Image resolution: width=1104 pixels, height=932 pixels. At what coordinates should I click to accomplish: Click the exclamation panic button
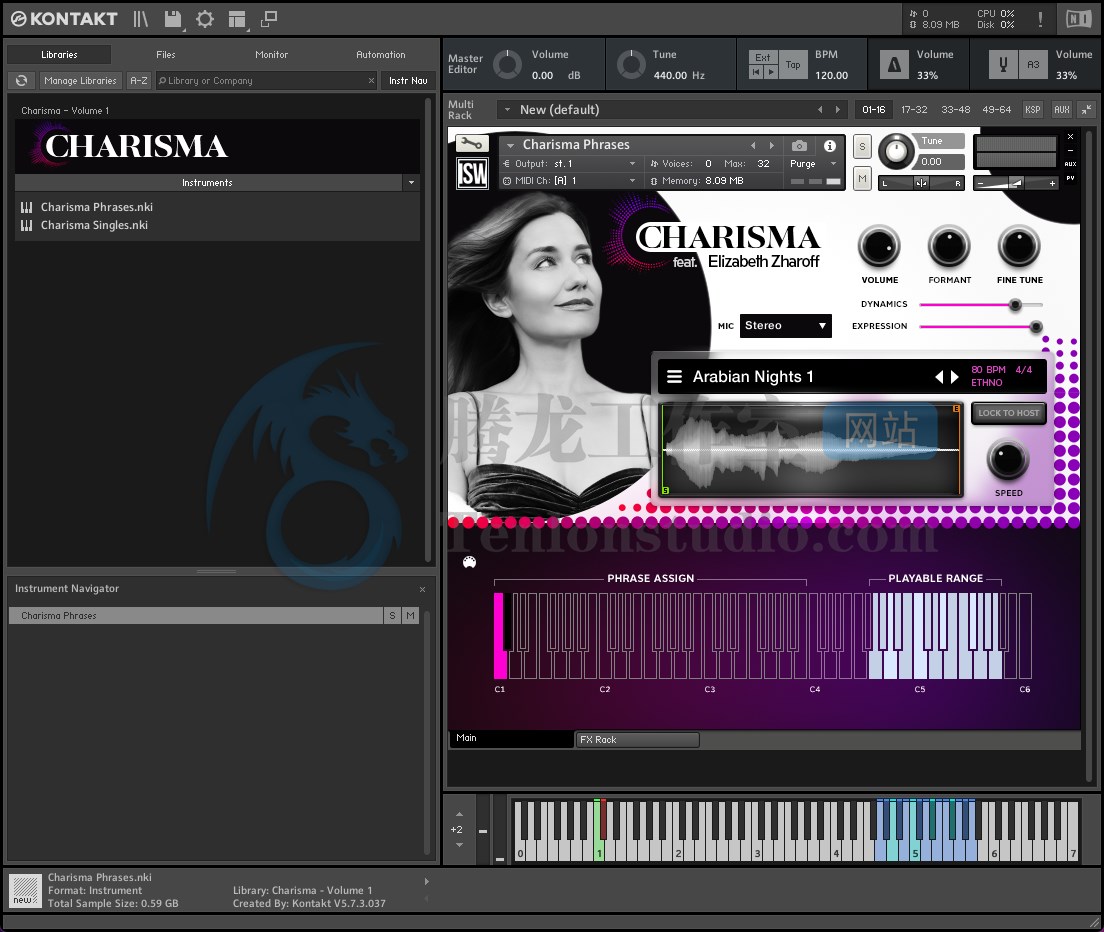(x=1040, y=19)
